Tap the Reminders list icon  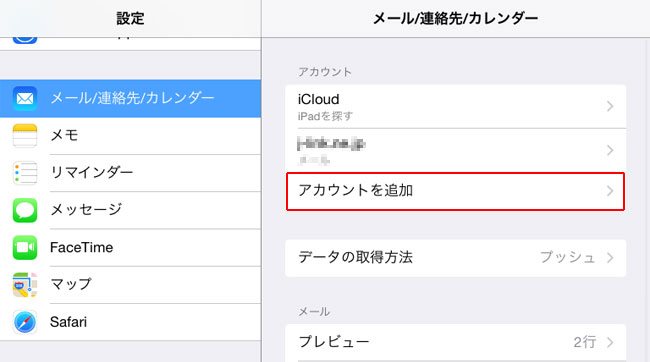coord(25,173)
